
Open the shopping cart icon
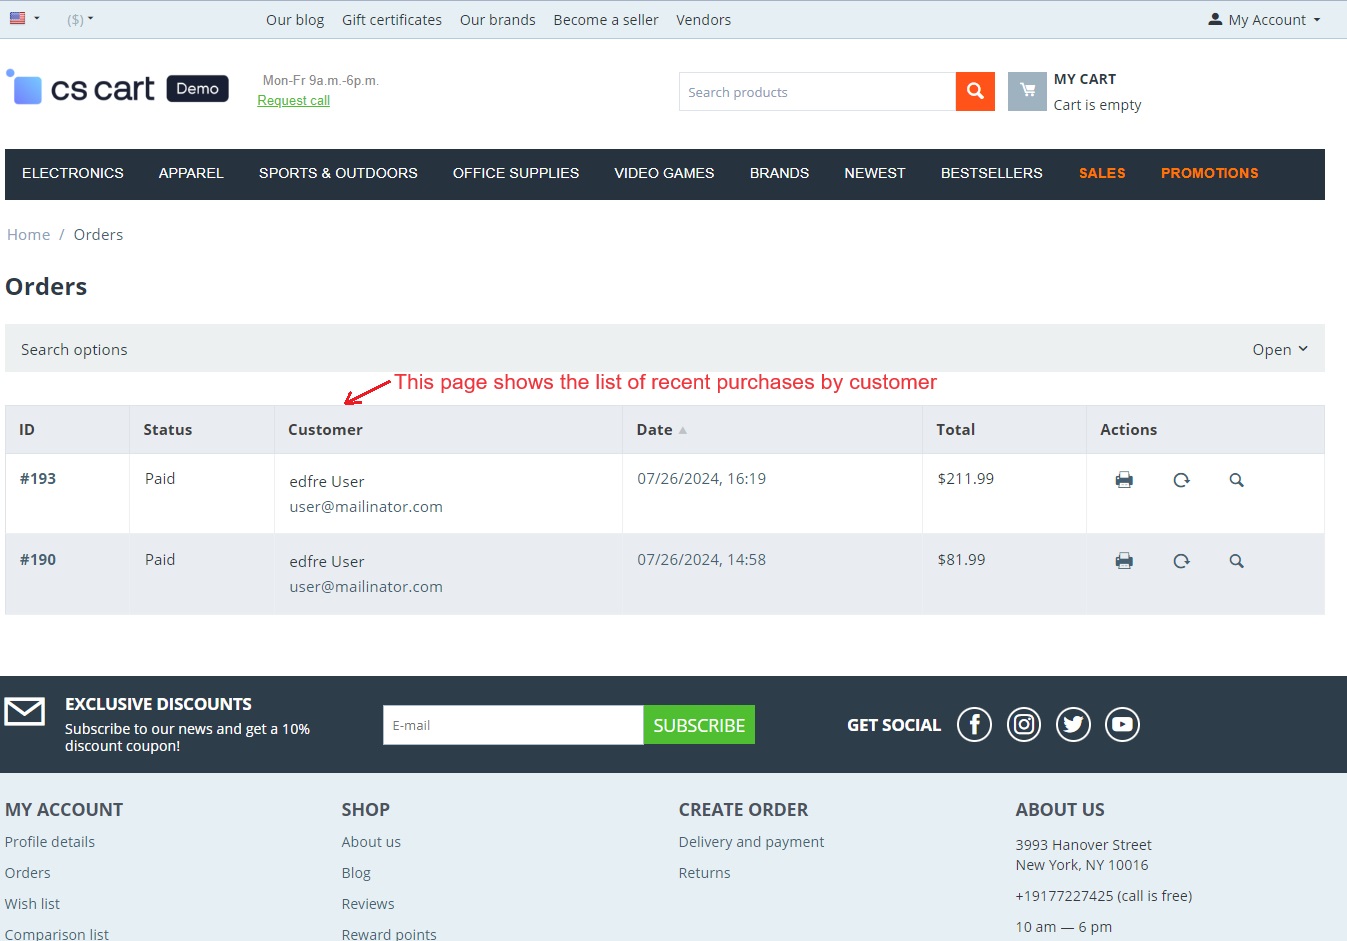click(1027, 92)
